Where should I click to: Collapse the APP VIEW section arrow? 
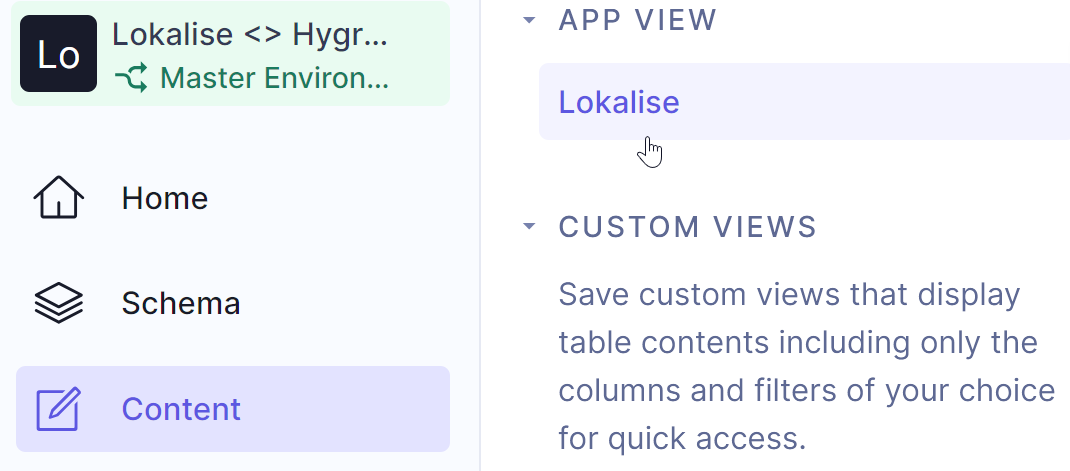529,20
